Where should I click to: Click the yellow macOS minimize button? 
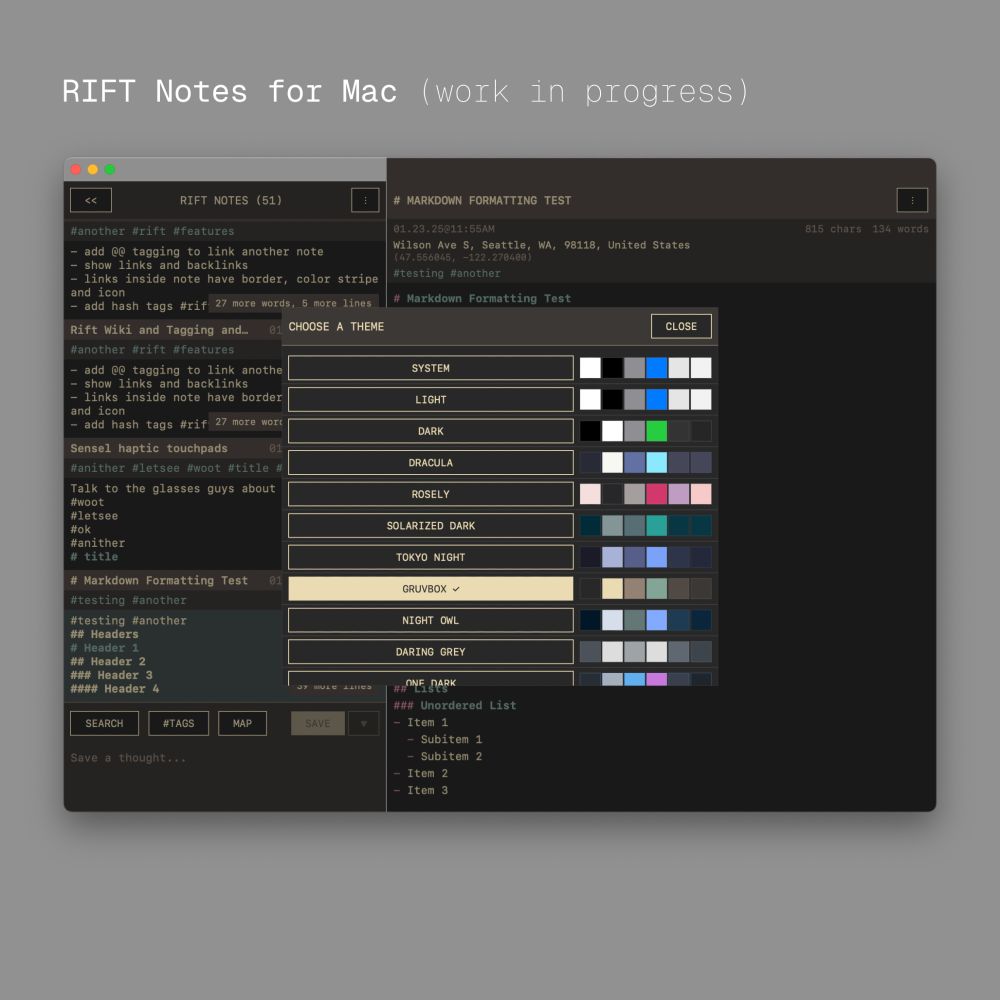(x=93, y=169)
